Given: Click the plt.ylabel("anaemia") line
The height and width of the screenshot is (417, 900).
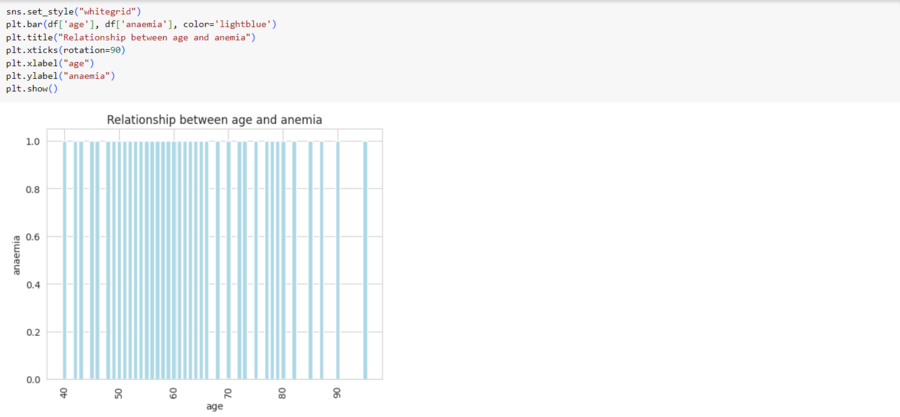Looking at the screenshot, I should pos(60,76).
